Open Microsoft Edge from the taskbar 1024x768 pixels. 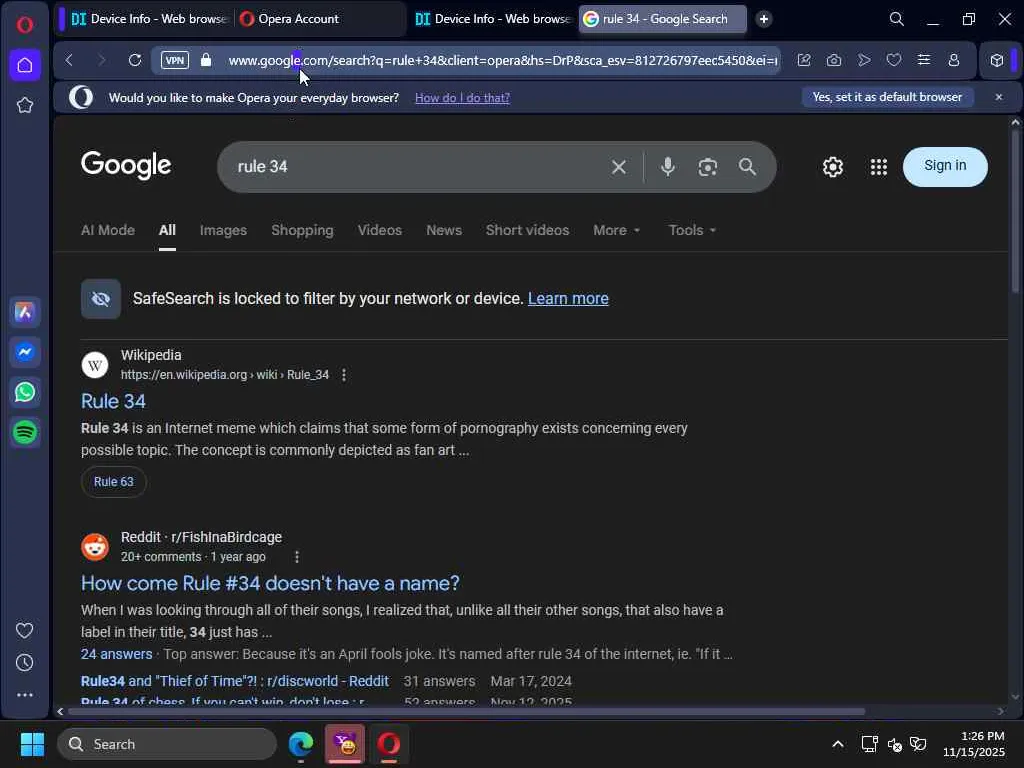pos(301,744)
